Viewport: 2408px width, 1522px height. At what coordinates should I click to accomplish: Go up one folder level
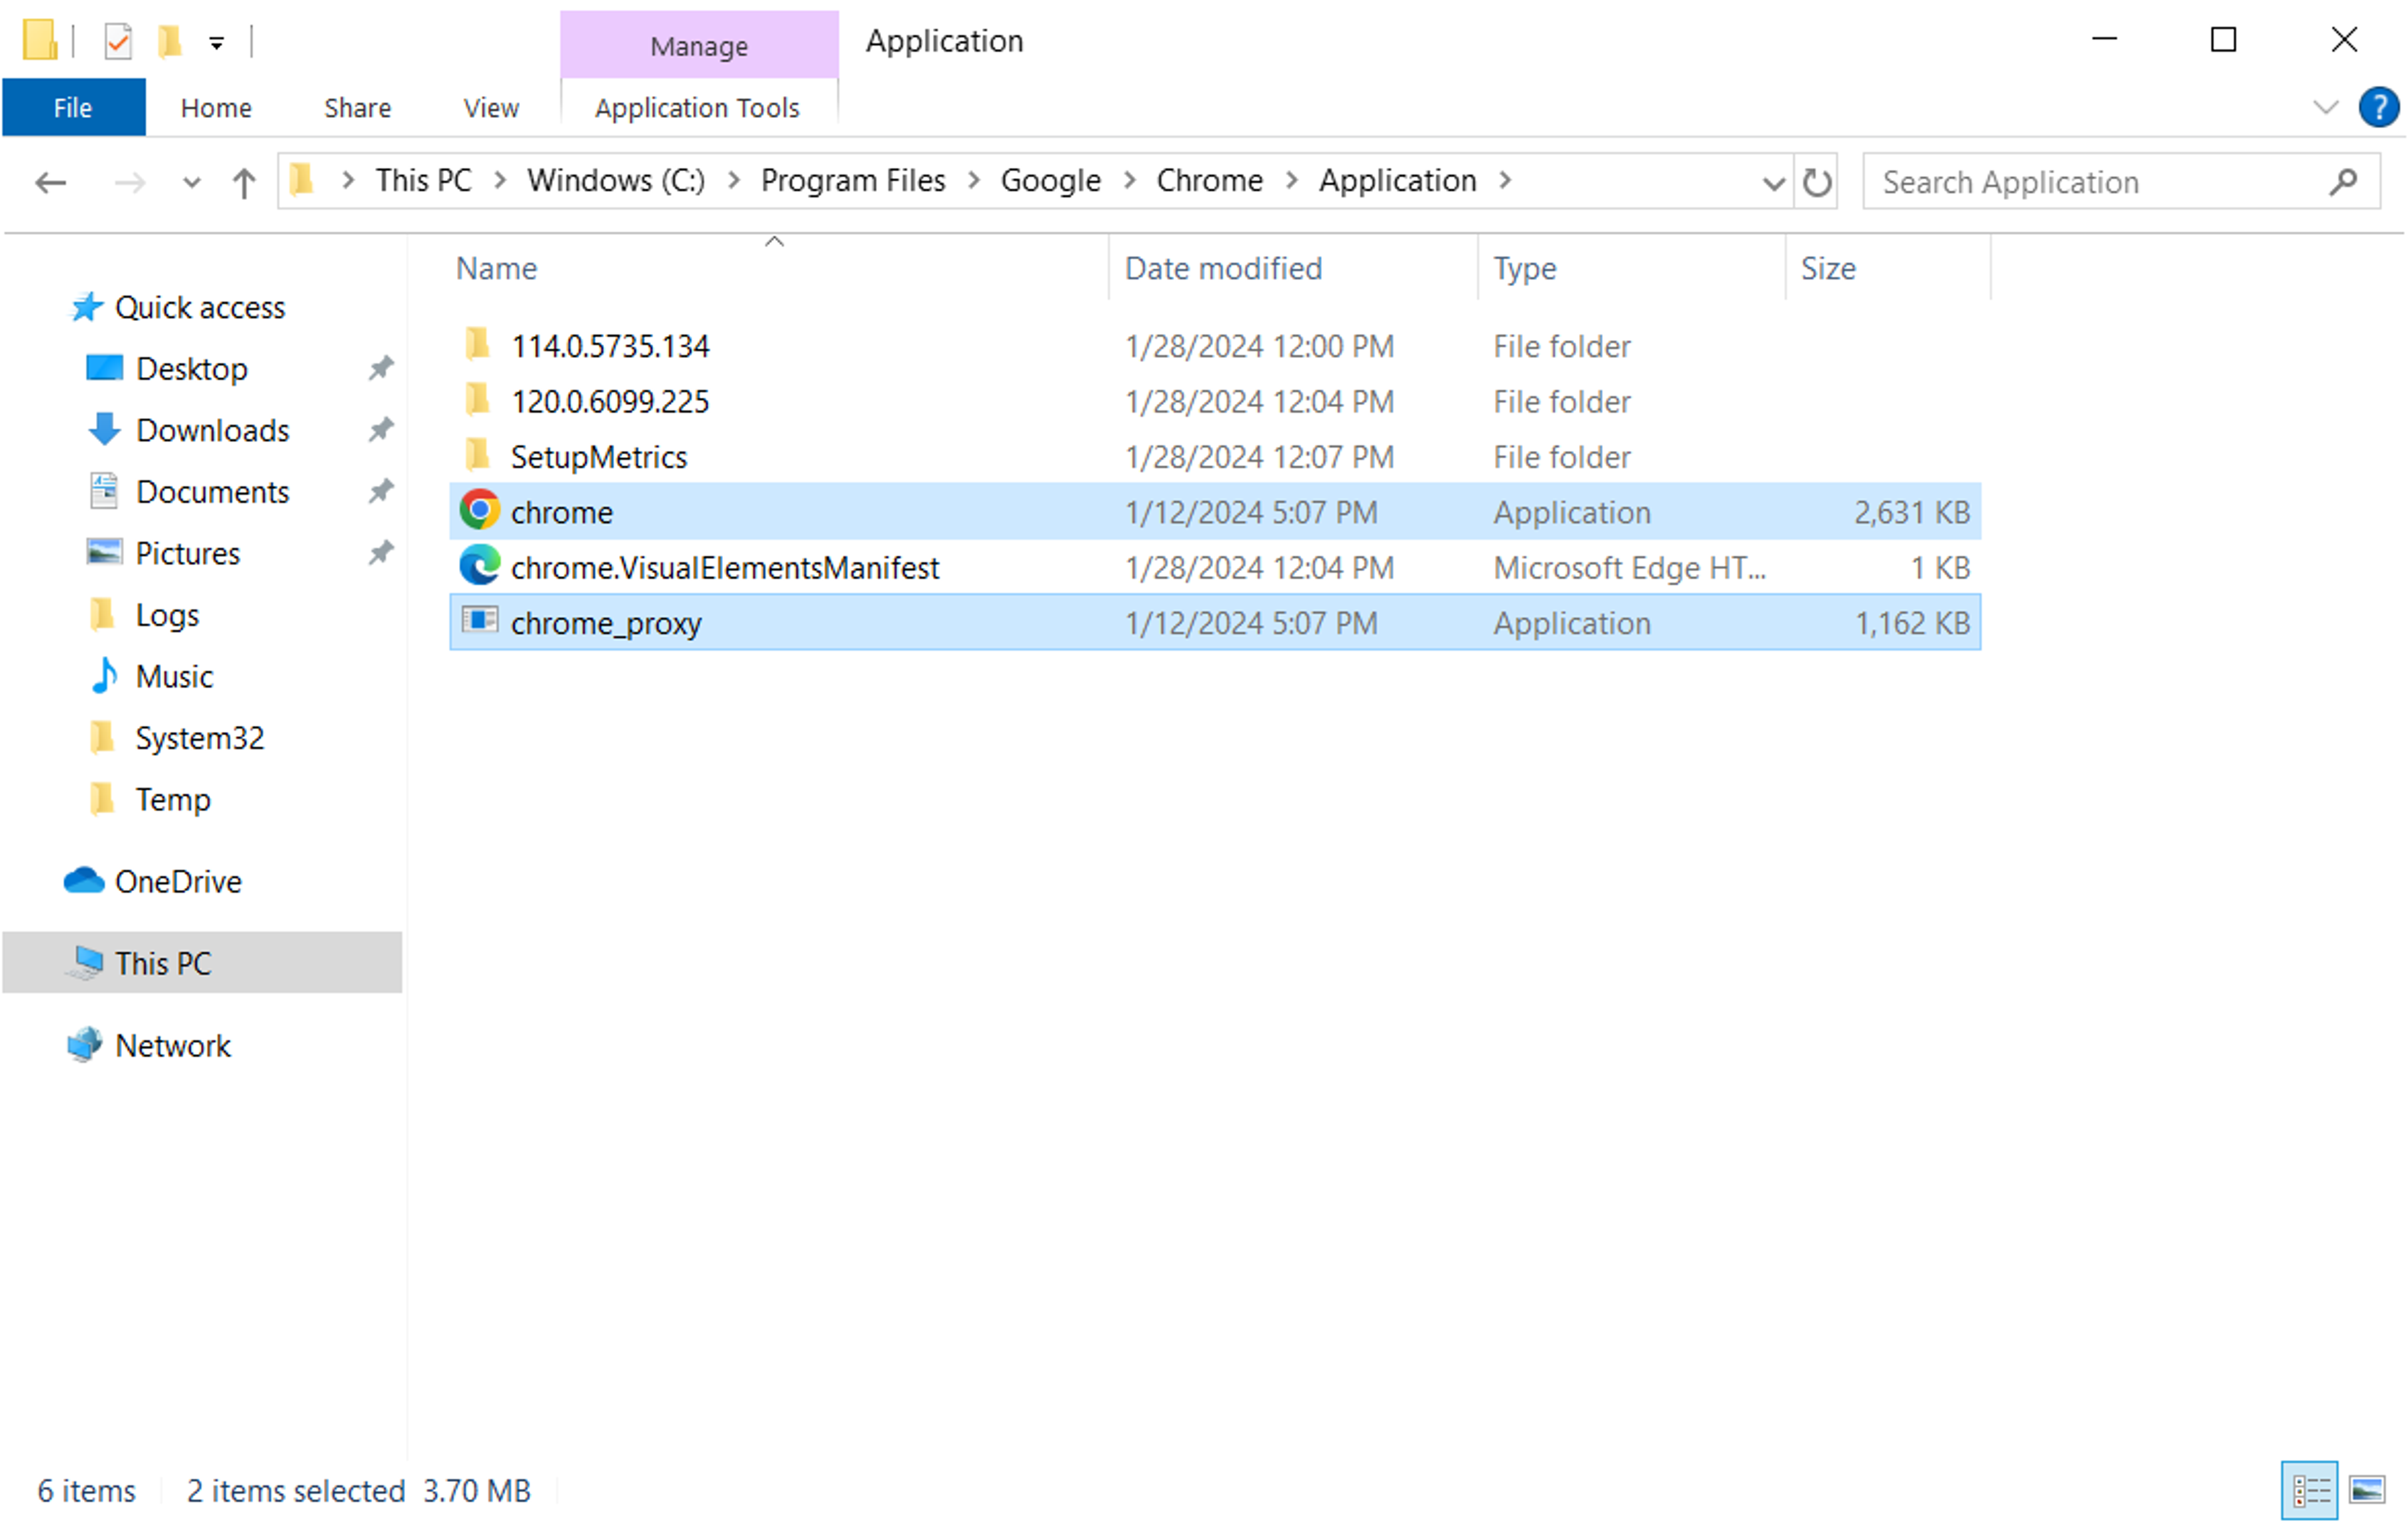243,182
